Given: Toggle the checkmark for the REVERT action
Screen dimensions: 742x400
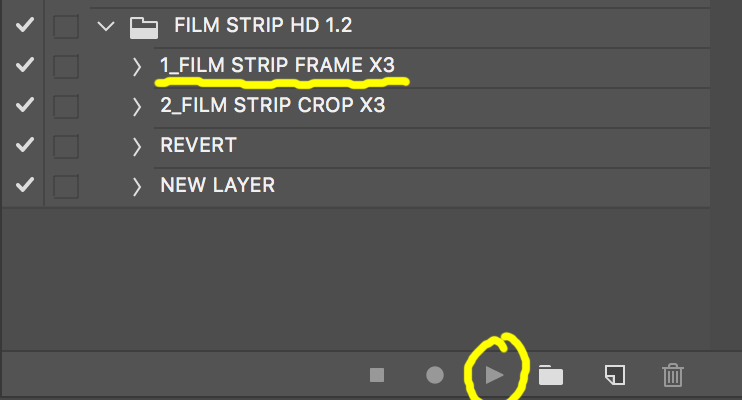Looking at the screenshot, I should tap(25, 145).
